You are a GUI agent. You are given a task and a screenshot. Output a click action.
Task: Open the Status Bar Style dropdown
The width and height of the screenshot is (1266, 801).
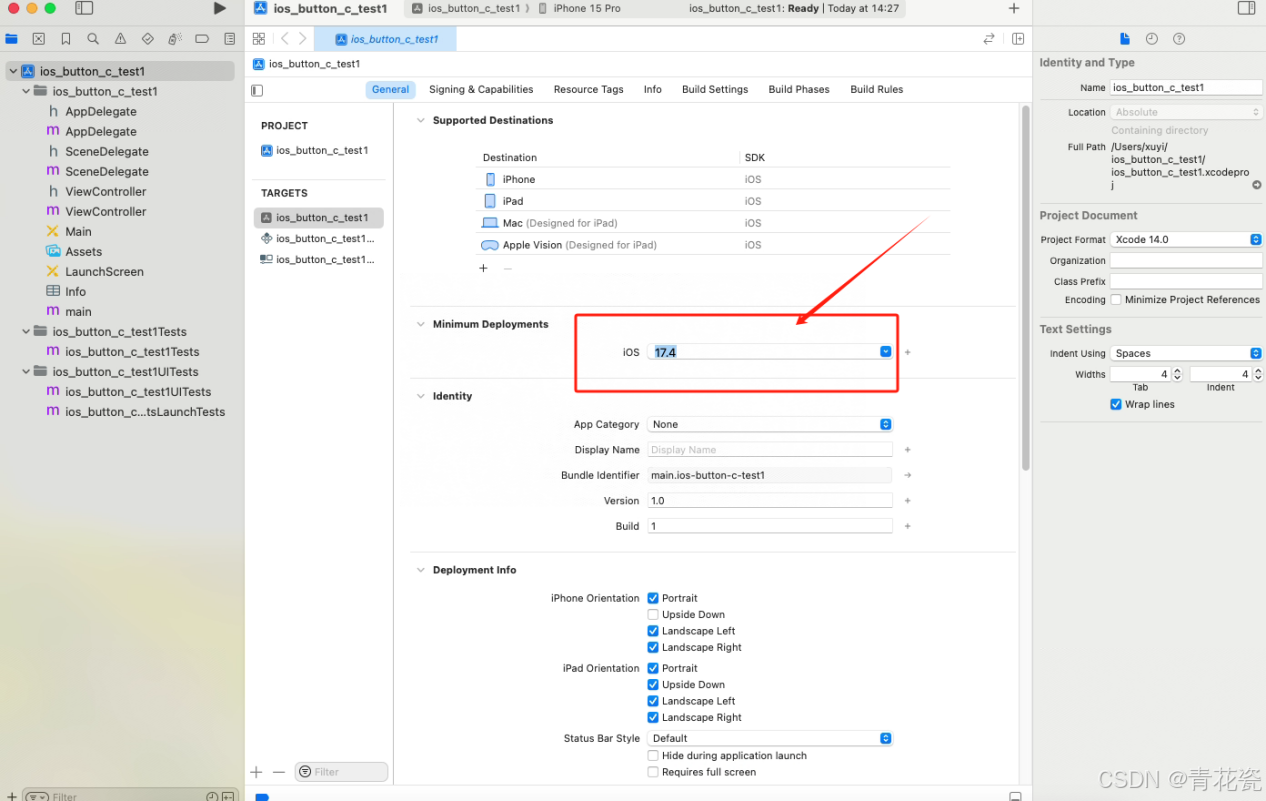[770, 738]
